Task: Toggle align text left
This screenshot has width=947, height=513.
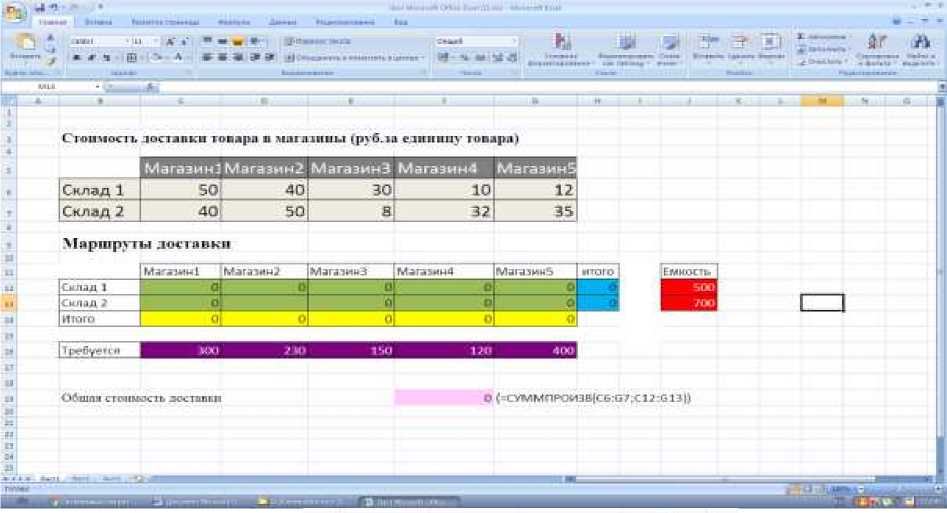Action: (x=207, y=57)
